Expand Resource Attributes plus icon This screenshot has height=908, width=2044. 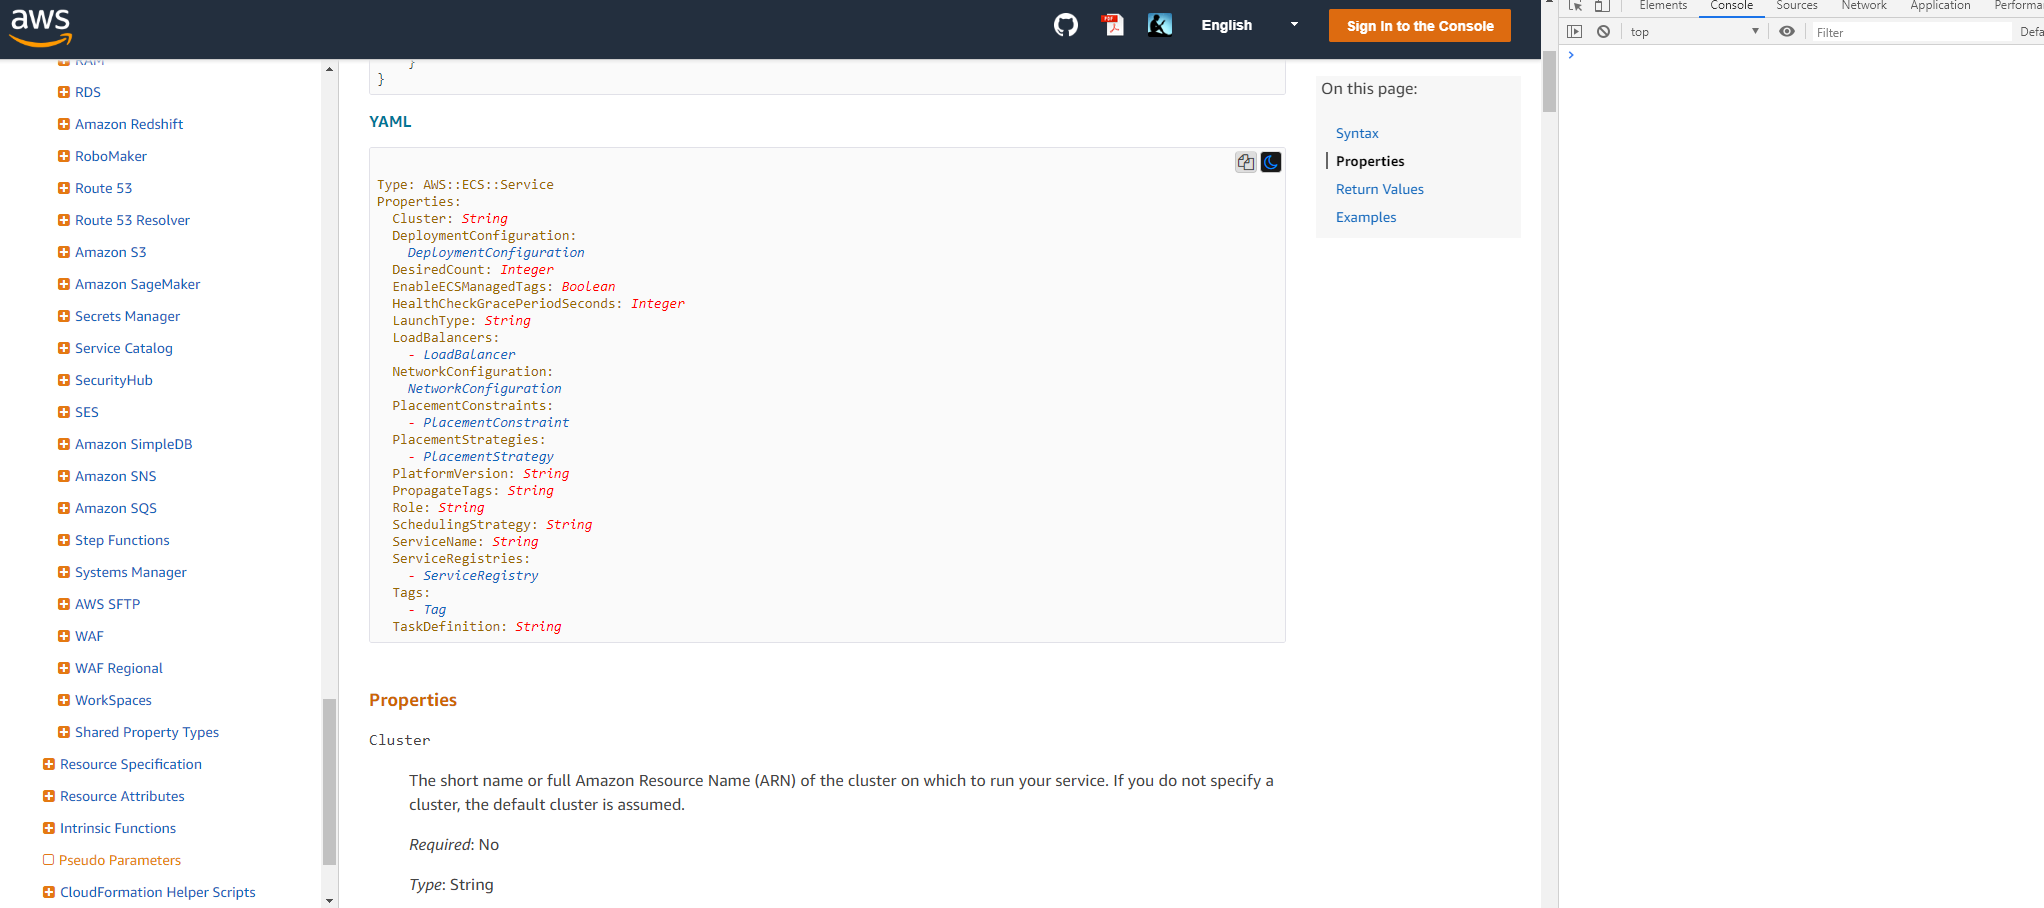pyautogui.click(x=49, y=796)
